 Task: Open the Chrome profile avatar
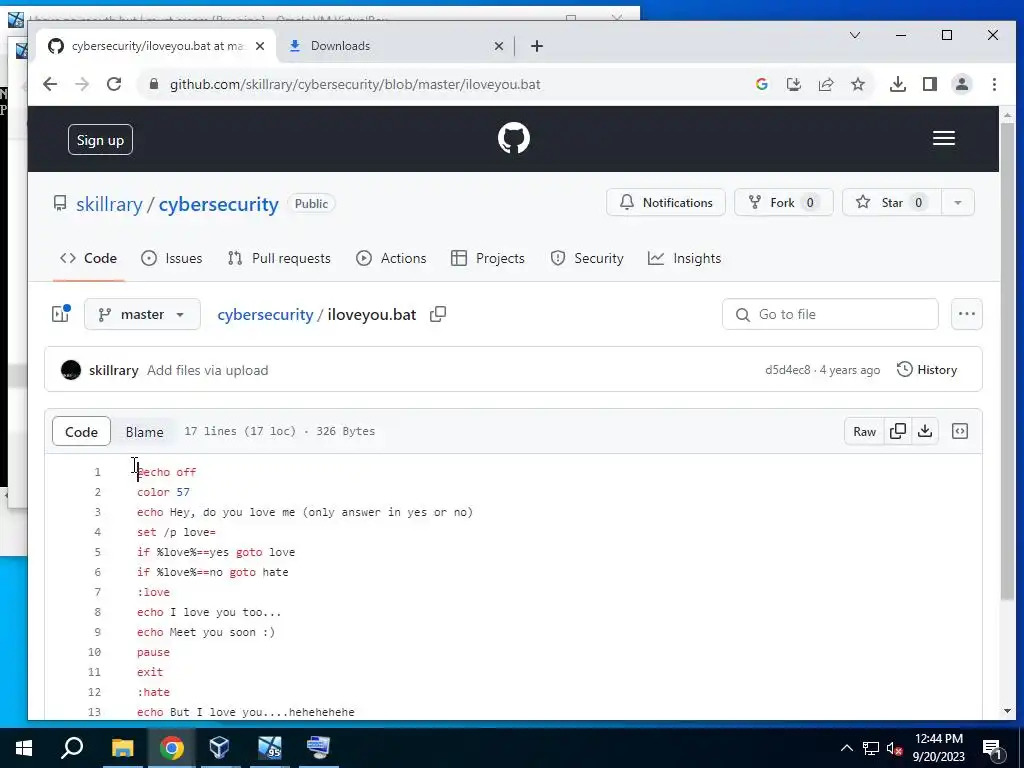click(x=961, y=84)
